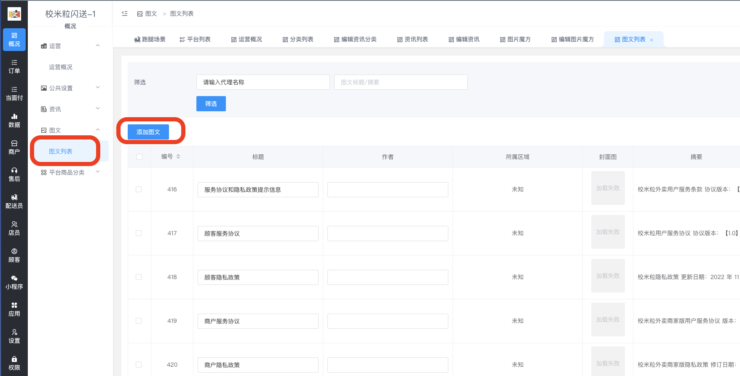Click the app logo at the sidebar top
The image size is (740, 376).
click(x=14, y=14)
